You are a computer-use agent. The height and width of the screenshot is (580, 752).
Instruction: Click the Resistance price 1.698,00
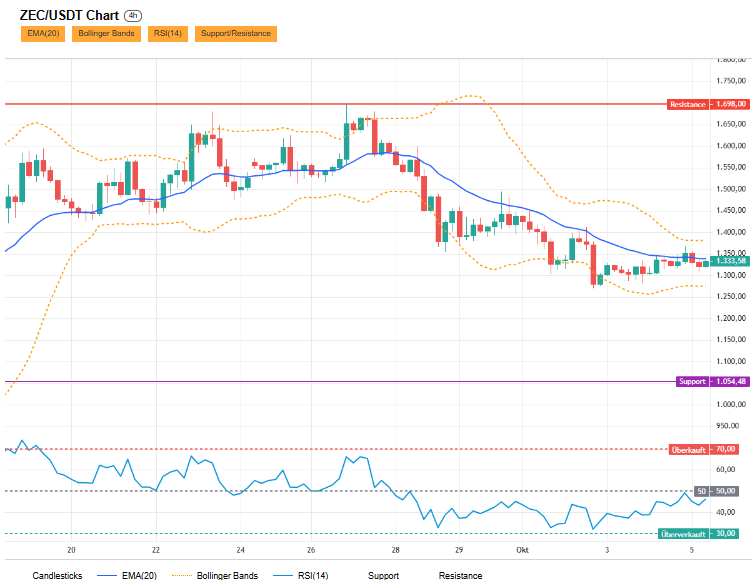(729, 104)
